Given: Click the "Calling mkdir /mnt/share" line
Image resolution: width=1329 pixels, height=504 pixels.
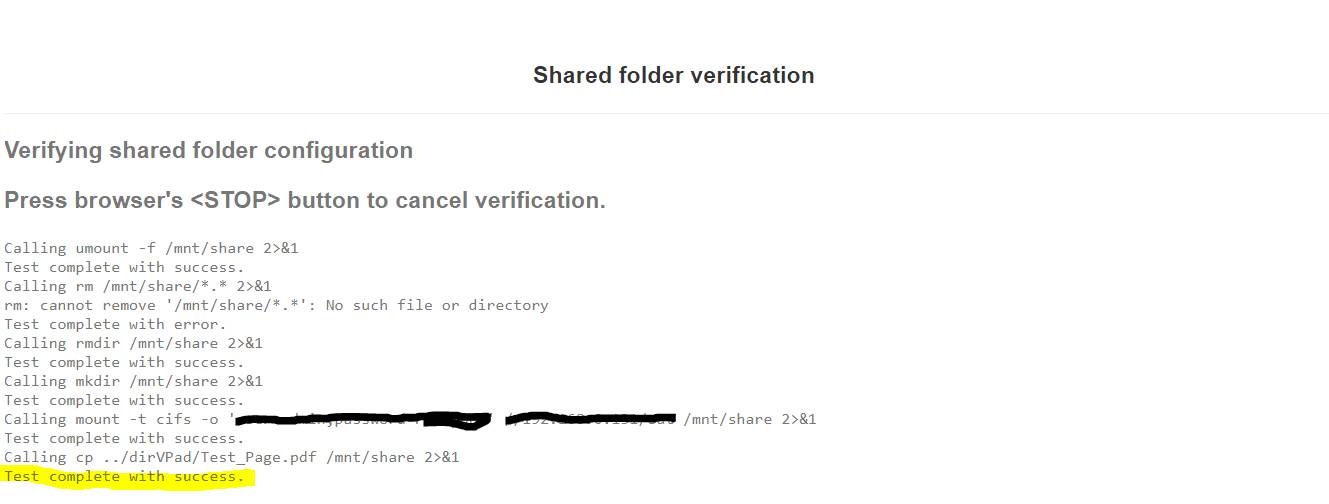Looking at the screenshot, I should pyautogui.click(x=133, y=381).
